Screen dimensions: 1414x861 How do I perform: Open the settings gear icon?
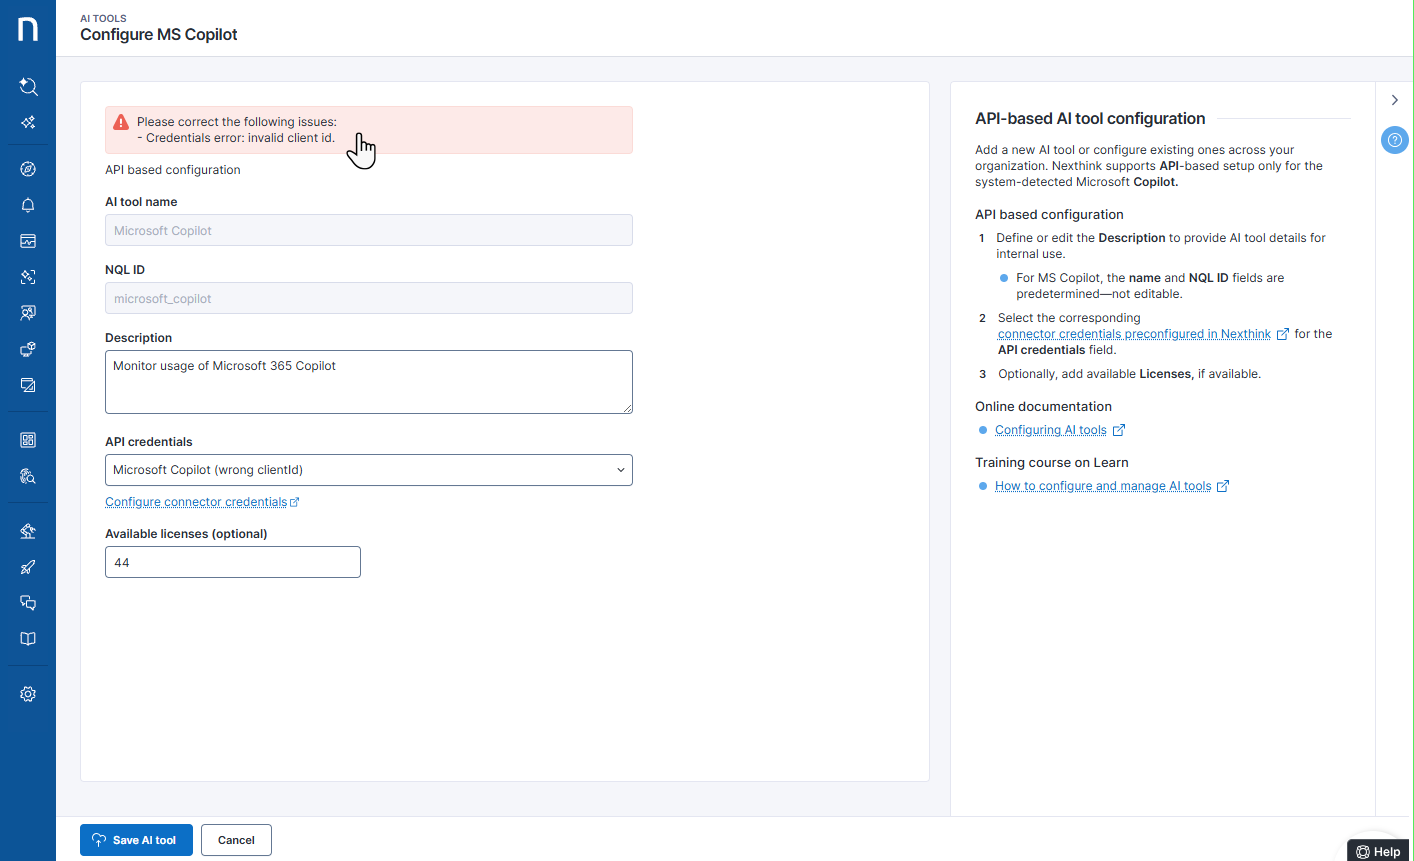pos(28,694)
